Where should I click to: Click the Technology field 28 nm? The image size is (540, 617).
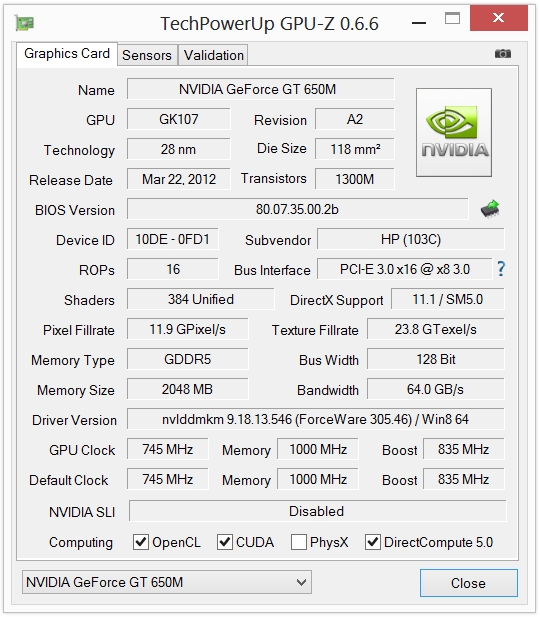179,149
